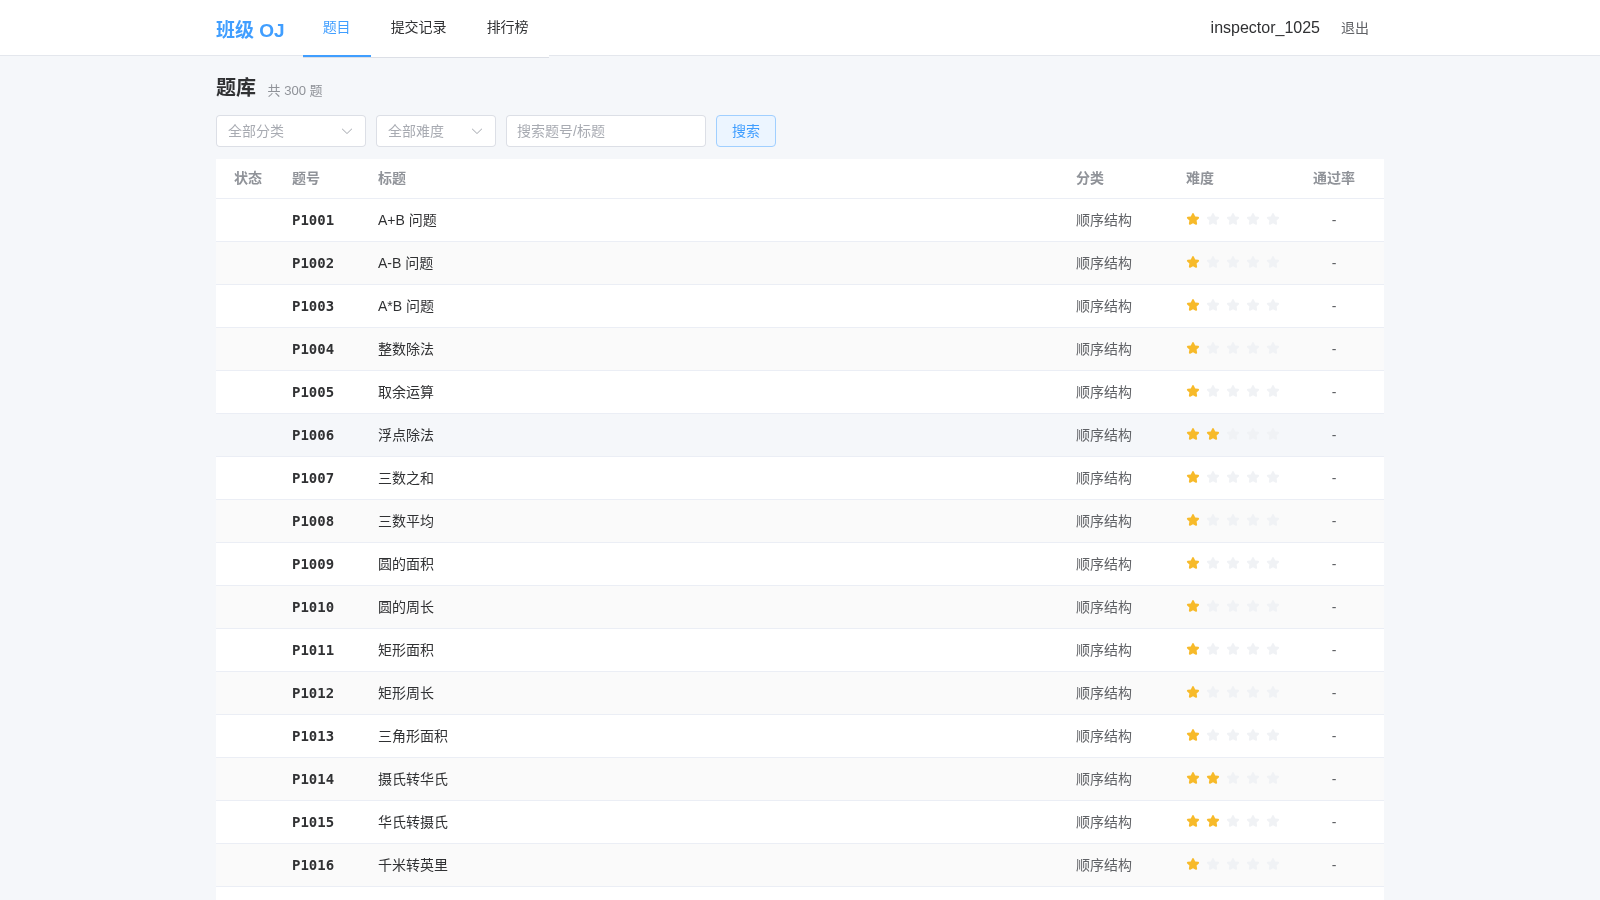Click the 通过率 column header
Image resolution: width=1600 pixels, height=900 pixels.
pyautogui.click(x=1334, y=178)
